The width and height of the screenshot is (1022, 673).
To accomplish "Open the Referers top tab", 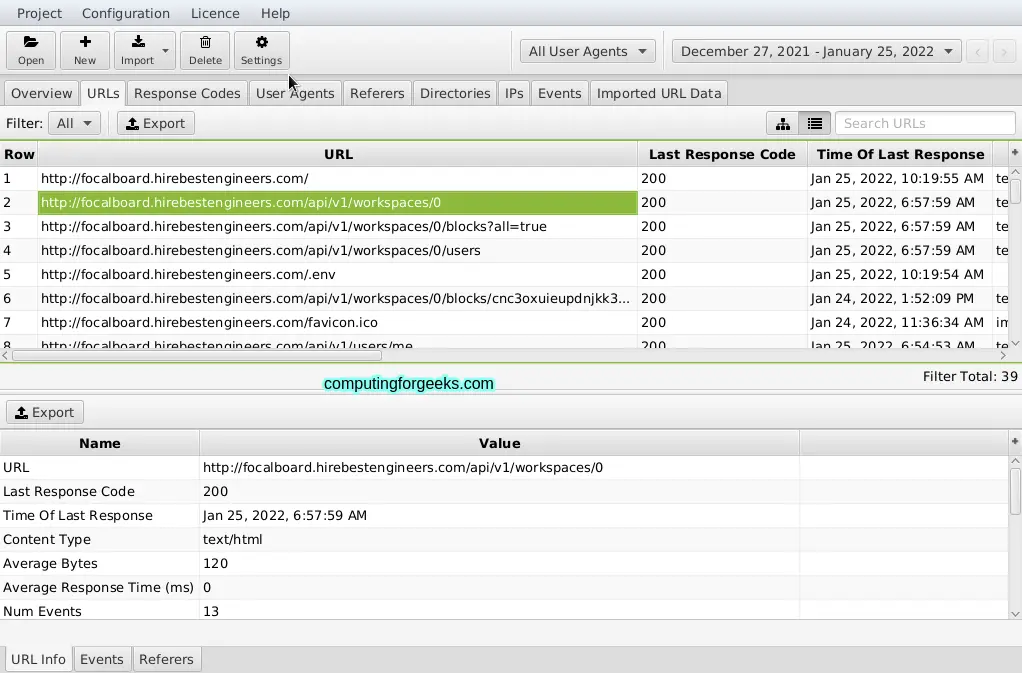I will tap(377, 93).
